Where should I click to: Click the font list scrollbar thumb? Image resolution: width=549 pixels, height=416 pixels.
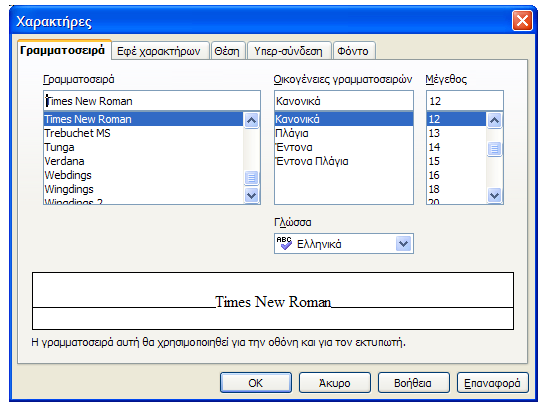coord(251,178)
